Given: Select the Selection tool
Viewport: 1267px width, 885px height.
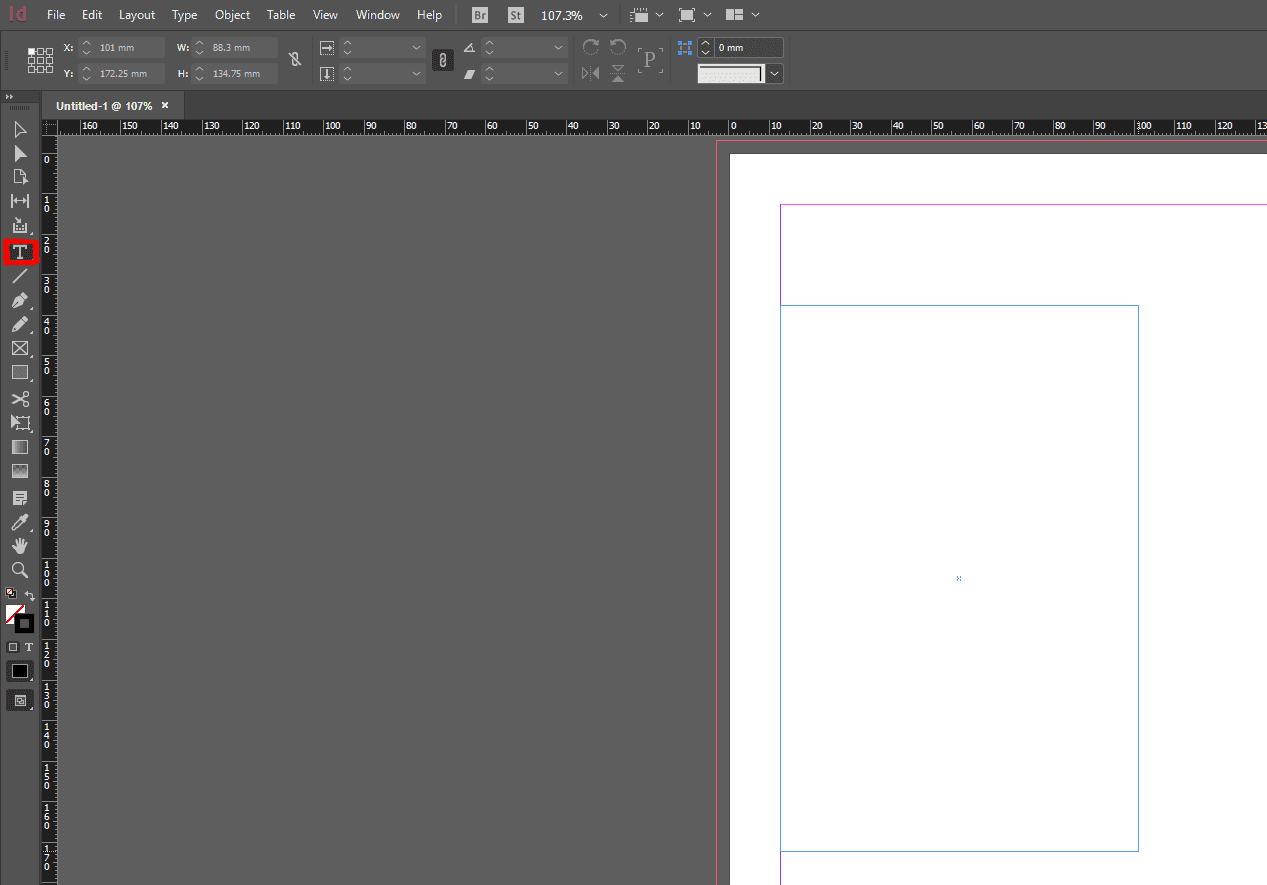Looking at the screenshot, I should tap(20, 129).
